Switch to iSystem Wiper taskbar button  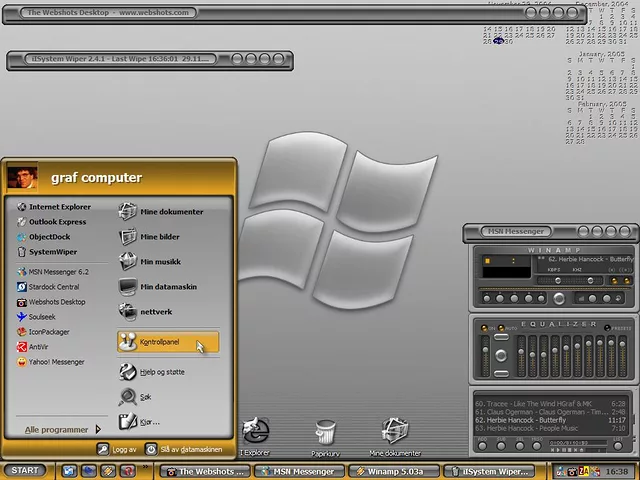tap(489, 471)
